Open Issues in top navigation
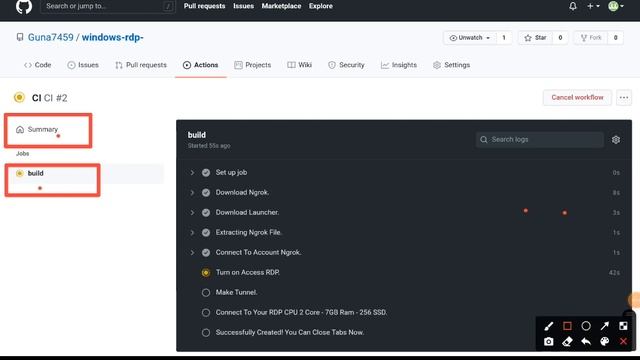Viewport: 640px width, 360px height. point(243,6)
